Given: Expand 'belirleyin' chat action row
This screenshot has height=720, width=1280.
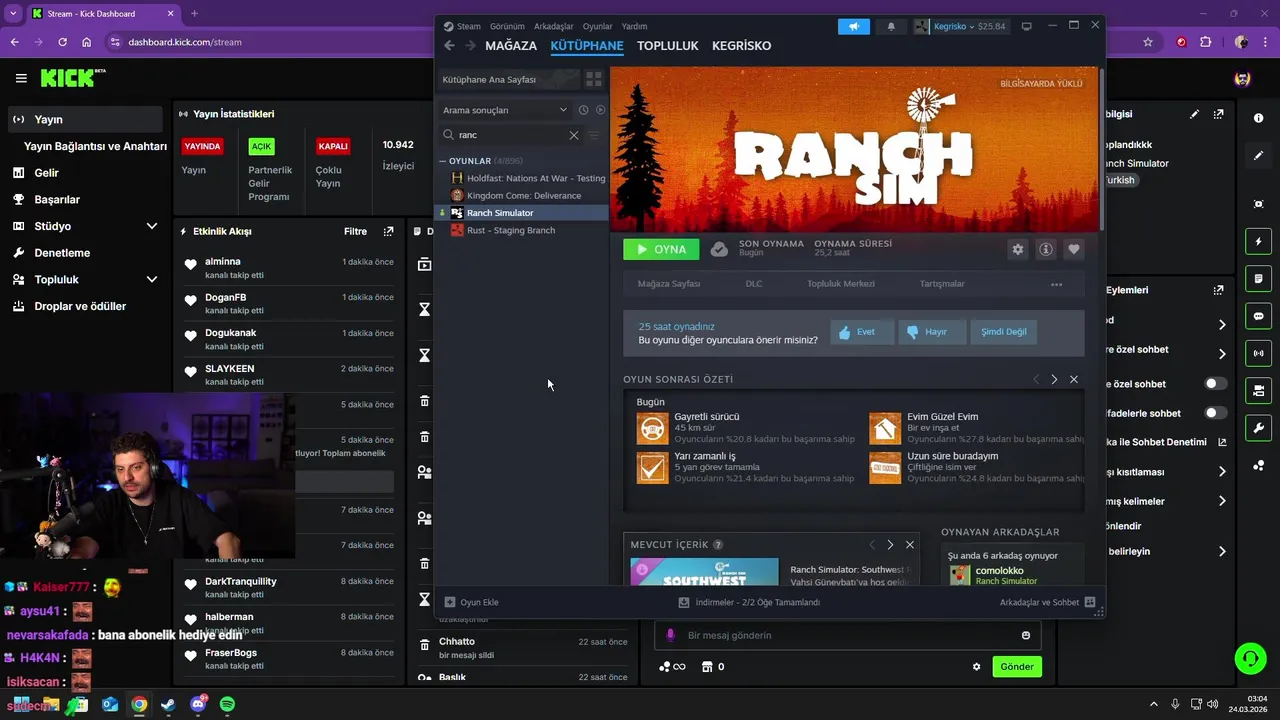Looking at the screenshot, I should click(1222, 551).
